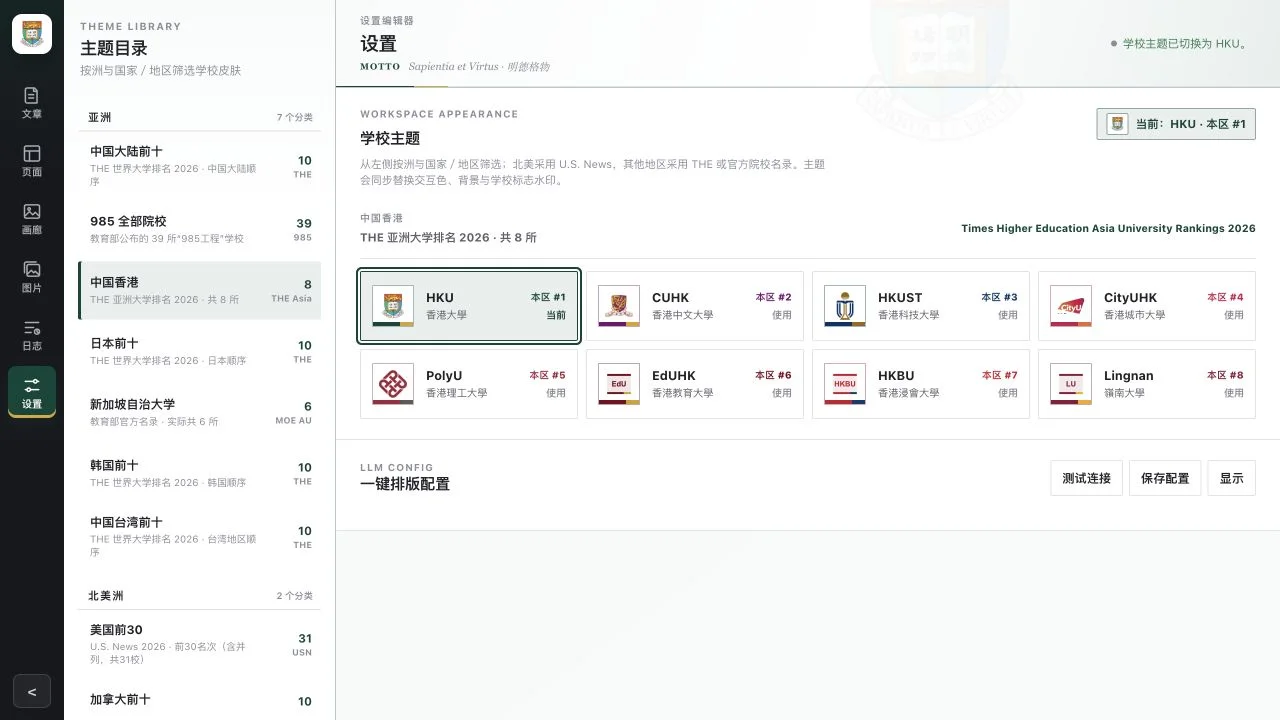
Task: Open the 画廊 gallery section
Action: click(x=32, y=219)
